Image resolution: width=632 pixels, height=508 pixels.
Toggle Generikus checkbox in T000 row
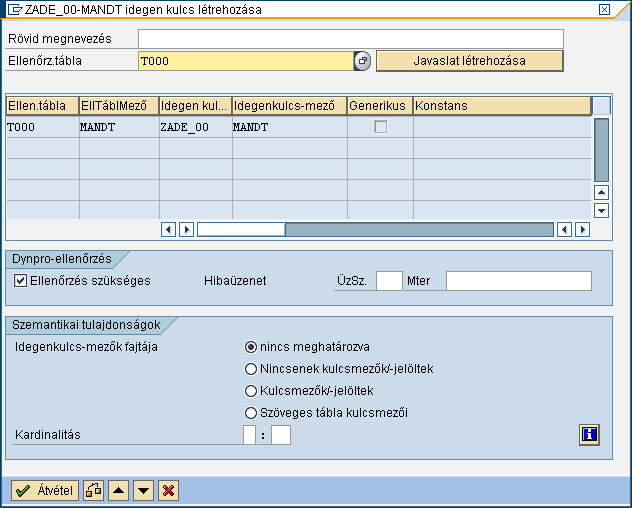pyautogui.click(x=380, y=127)
